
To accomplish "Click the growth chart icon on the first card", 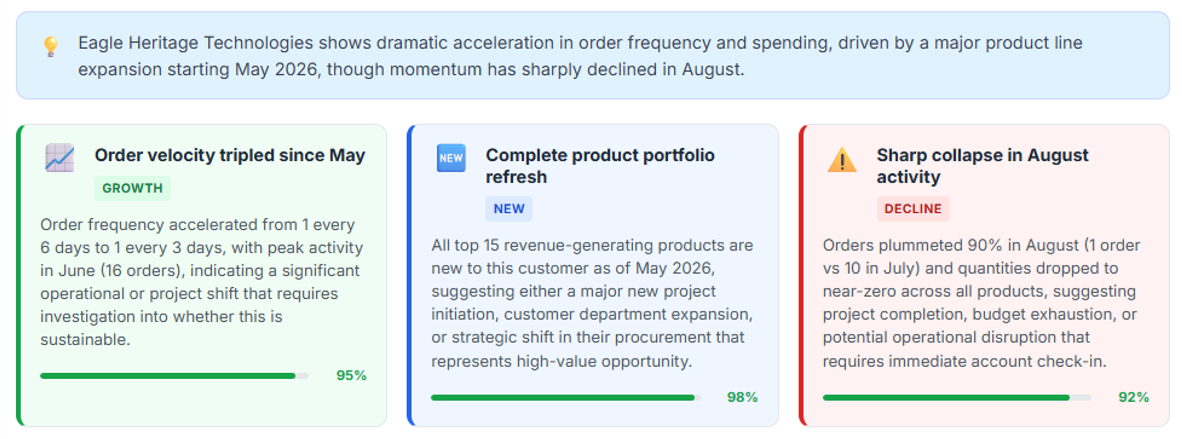I will pyautogui.click(x=60, y=158).
